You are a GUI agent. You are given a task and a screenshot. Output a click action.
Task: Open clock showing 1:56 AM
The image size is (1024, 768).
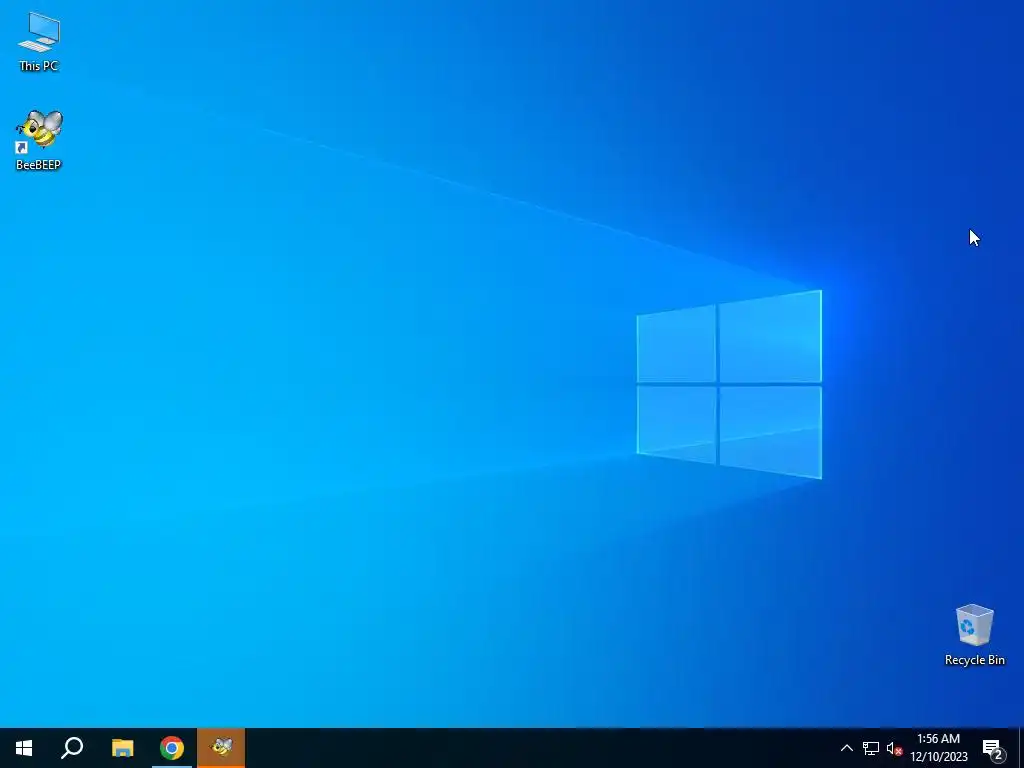pos(938,739)
